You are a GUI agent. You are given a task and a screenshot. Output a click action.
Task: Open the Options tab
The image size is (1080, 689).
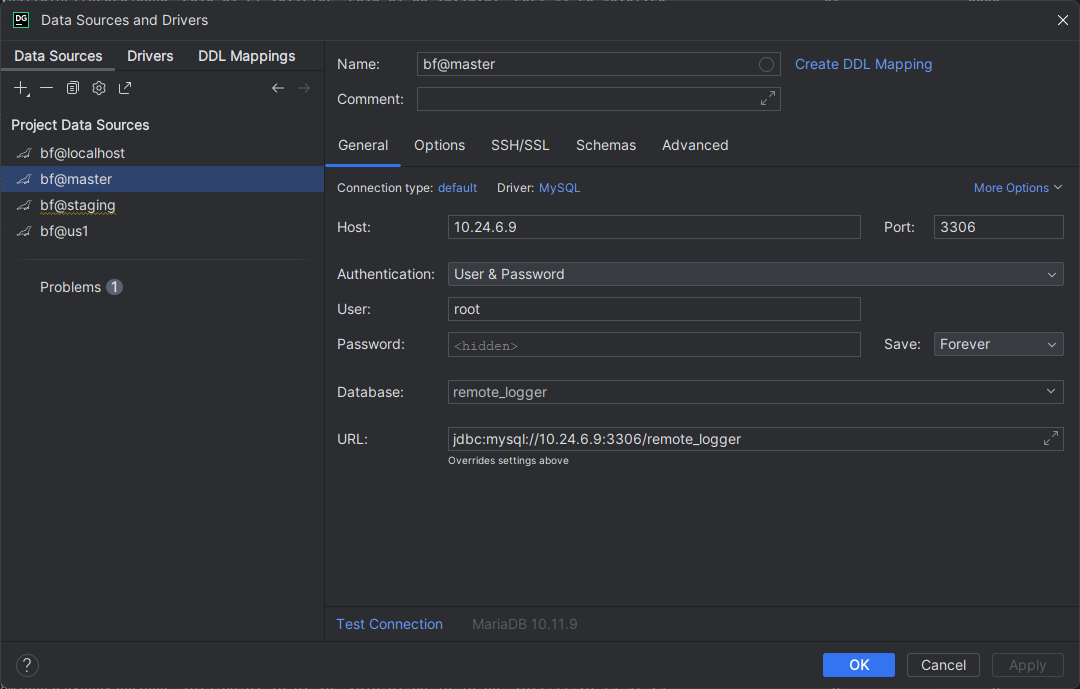tap(439, 145)
